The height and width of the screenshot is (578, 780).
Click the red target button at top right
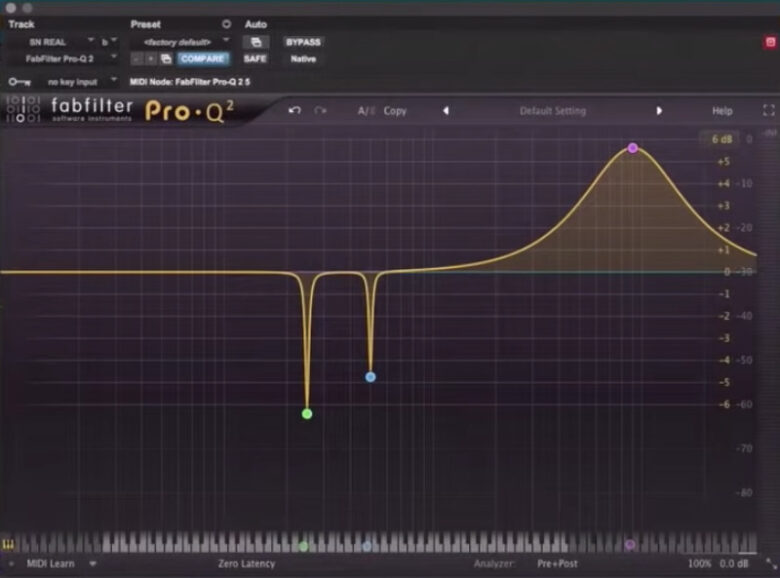coord(770,42)
